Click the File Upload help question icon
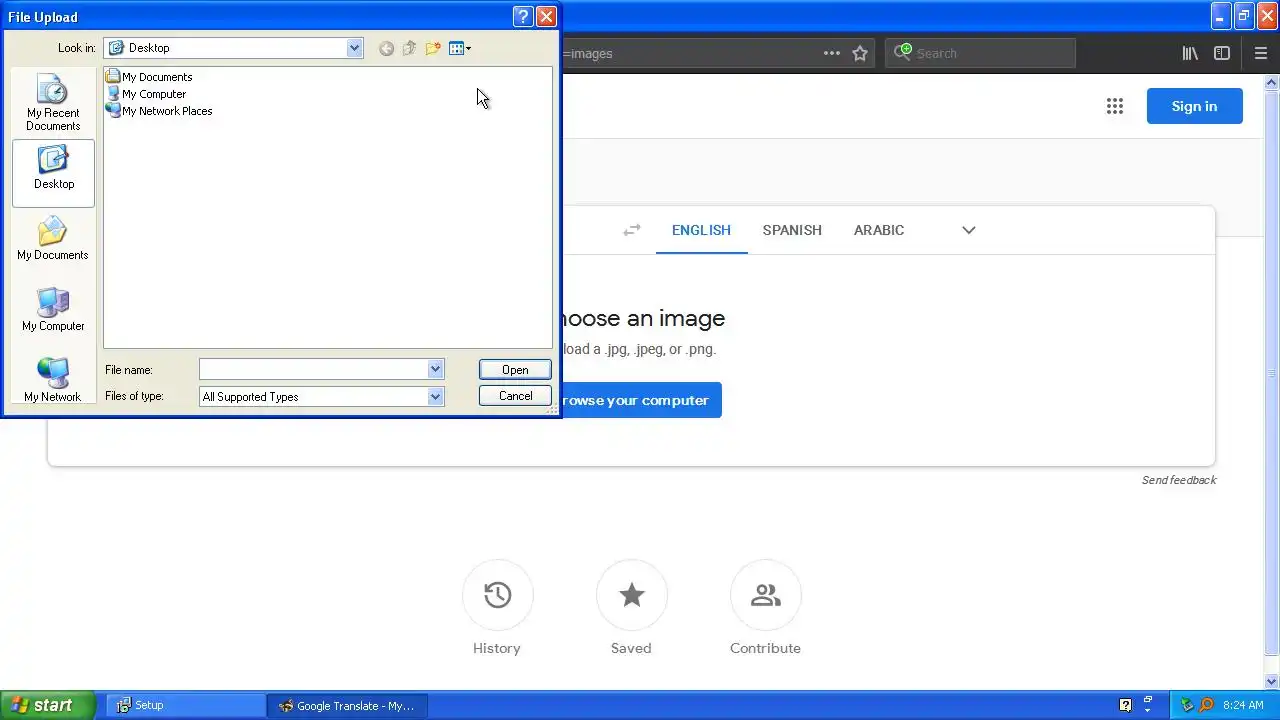The height and width of the screenshot is (720, 1280). point(522,17)
